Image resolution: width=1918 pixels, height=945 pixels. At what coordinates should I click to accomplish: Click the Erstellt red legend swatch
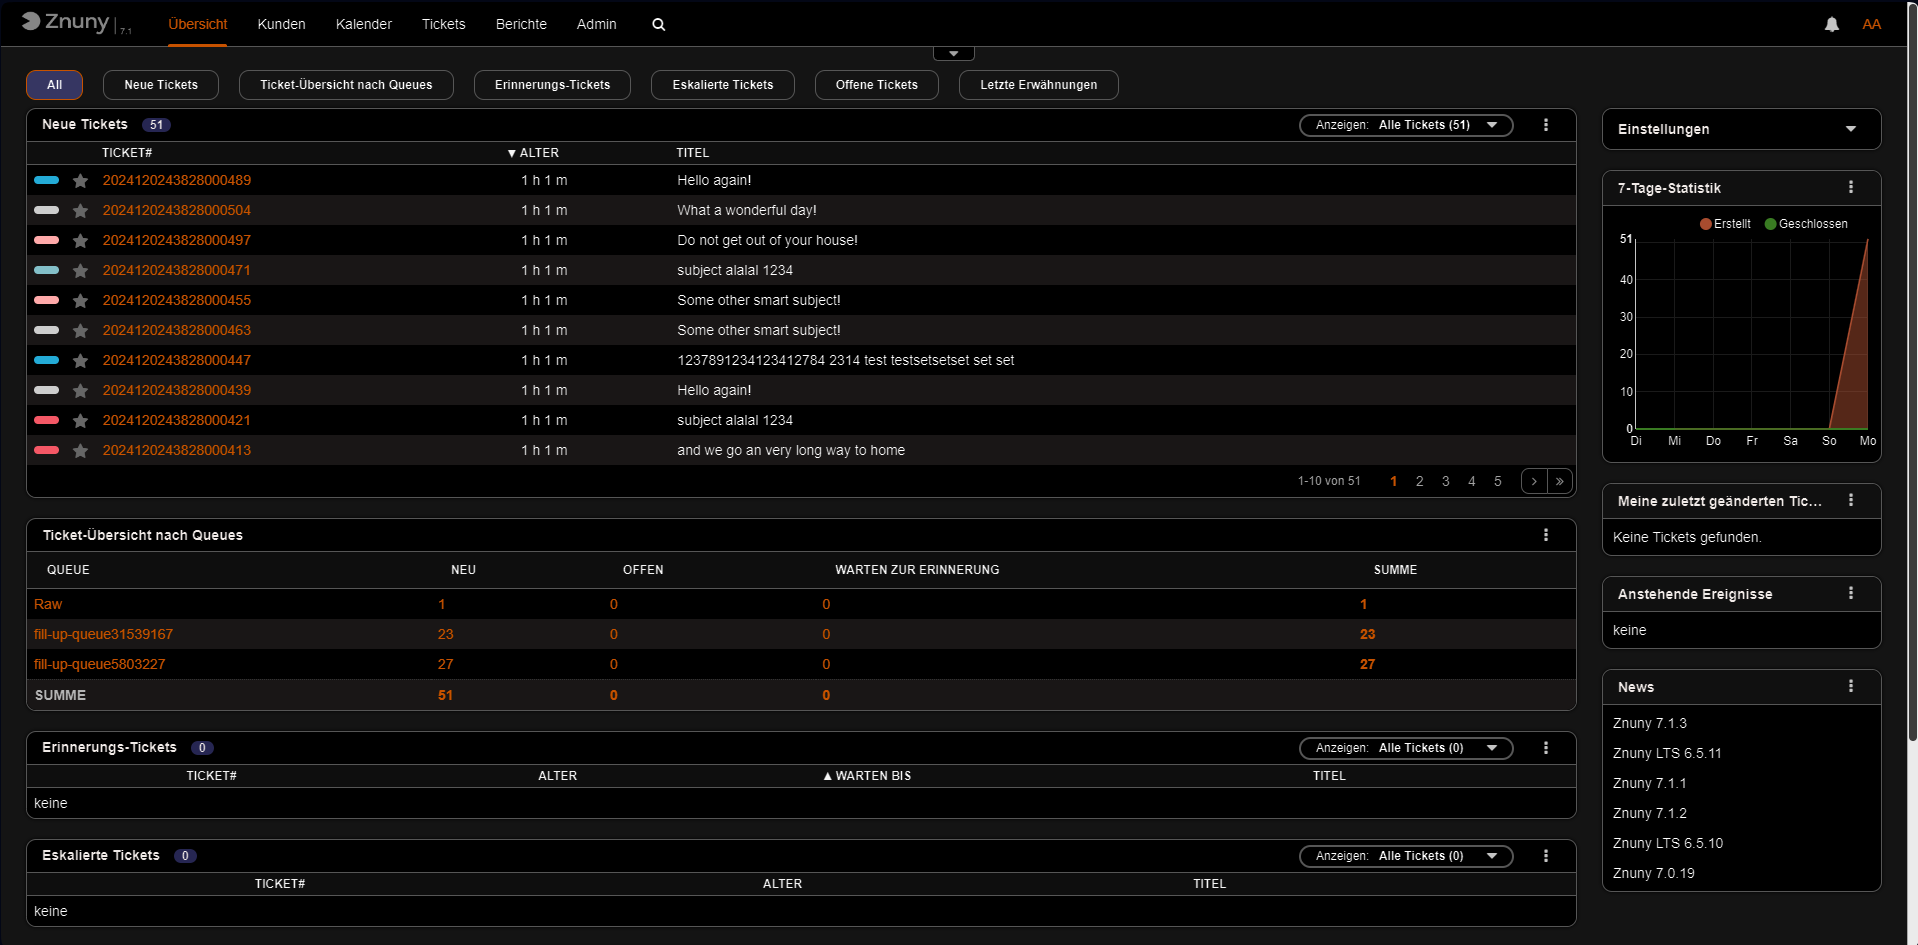tap(1705, 224)
